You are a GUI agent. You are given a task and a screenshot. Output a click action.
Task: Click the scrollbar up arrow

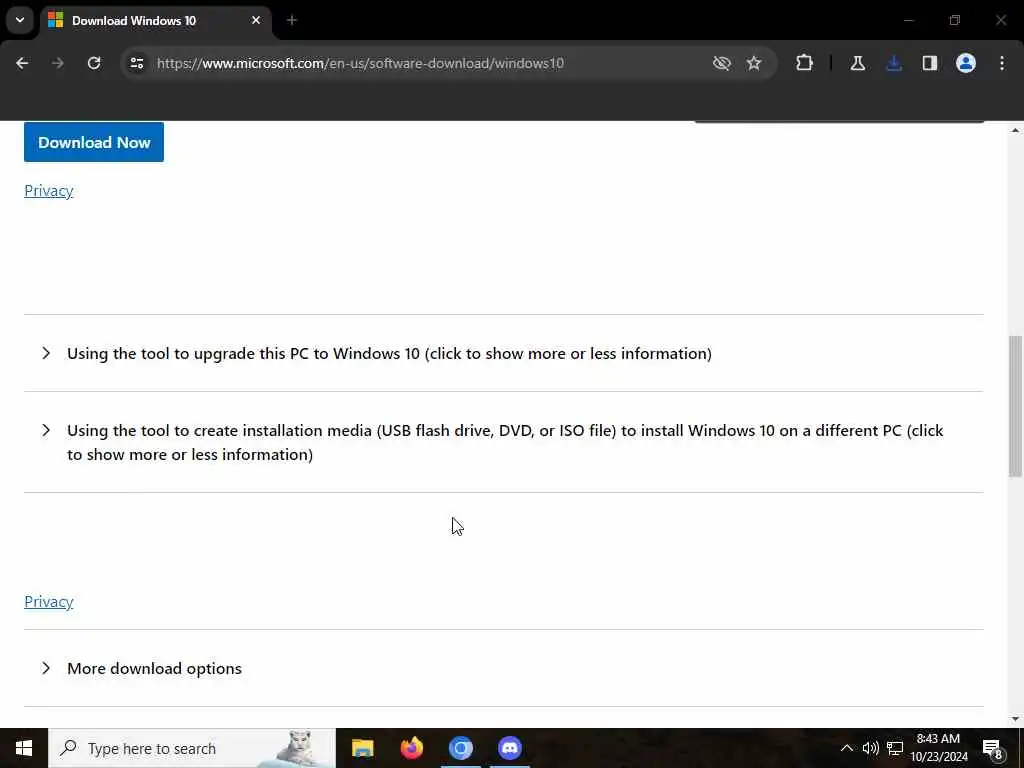click(1015, 130)
